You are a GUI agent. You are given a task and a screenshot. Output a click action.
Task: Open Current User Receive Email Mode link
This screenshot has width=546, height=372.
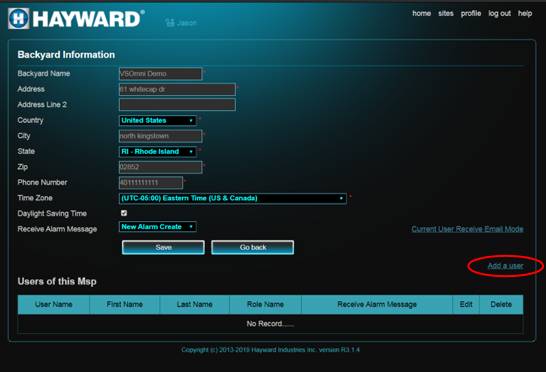[467, 229]
